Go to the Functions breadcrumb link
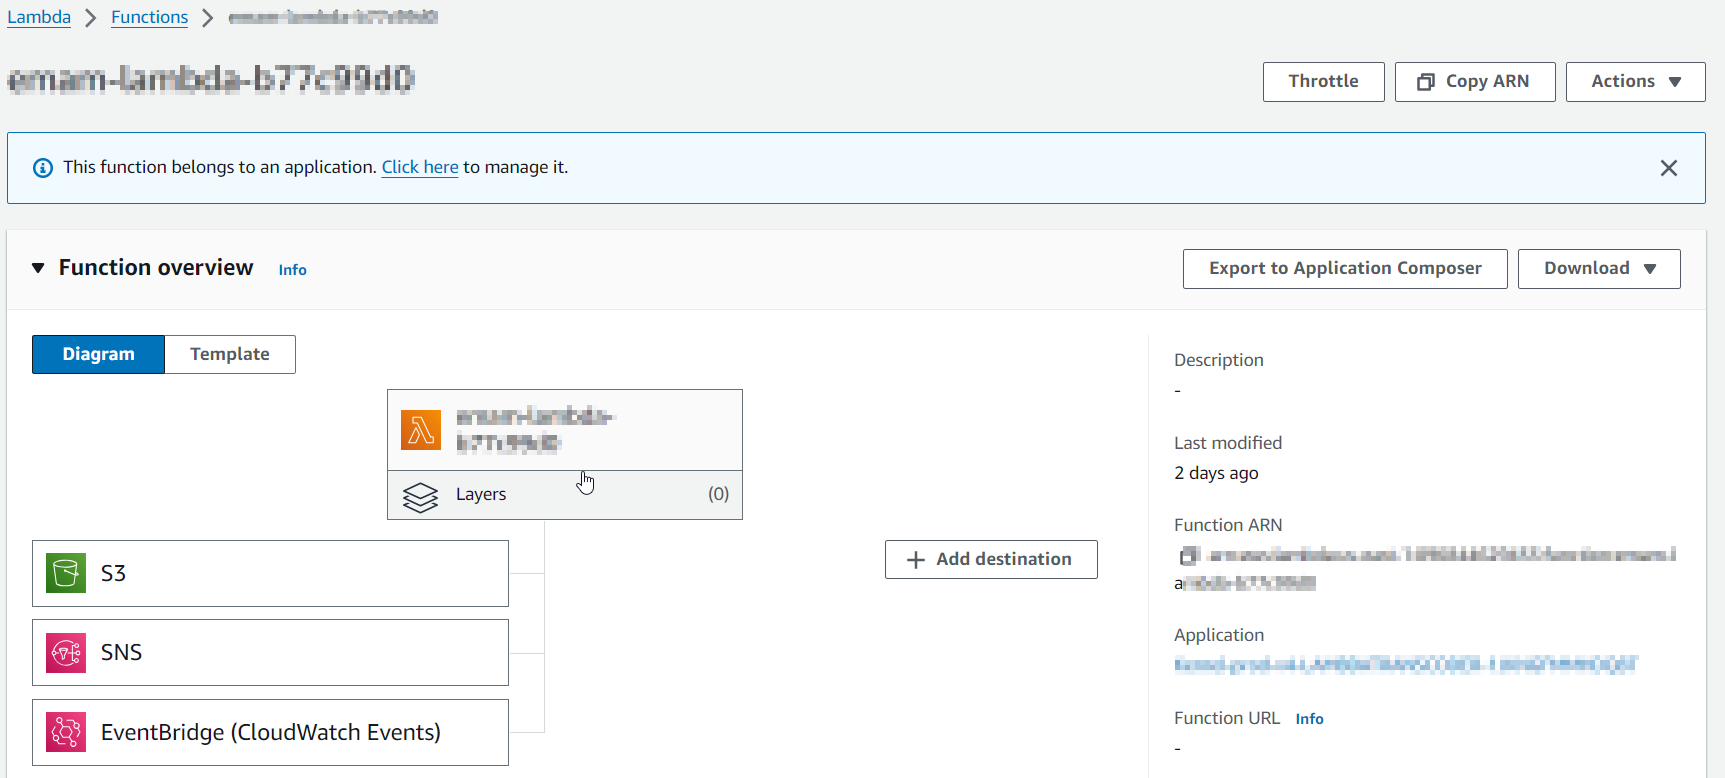 [x=149, y=17]
